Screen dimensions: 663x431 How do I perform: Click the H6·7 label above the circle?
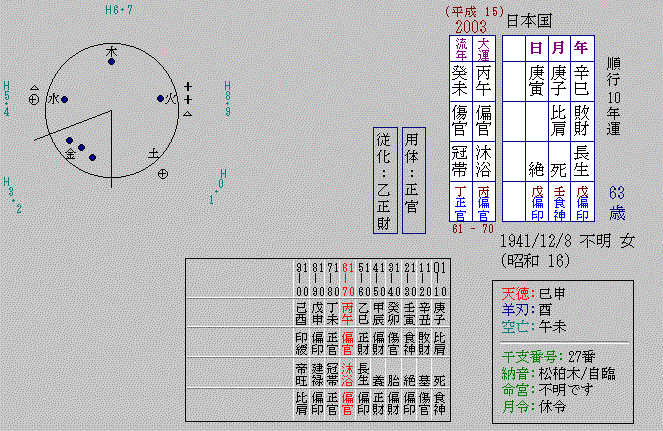pyautogui.click(x=118, y=10)
